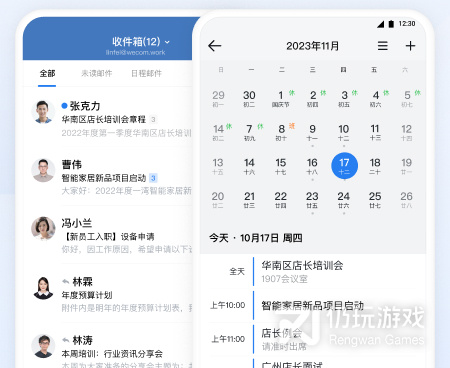Select calendar date 30
Image resolution: width=450 pixels, height=368 pixels.
click(249, 99)
